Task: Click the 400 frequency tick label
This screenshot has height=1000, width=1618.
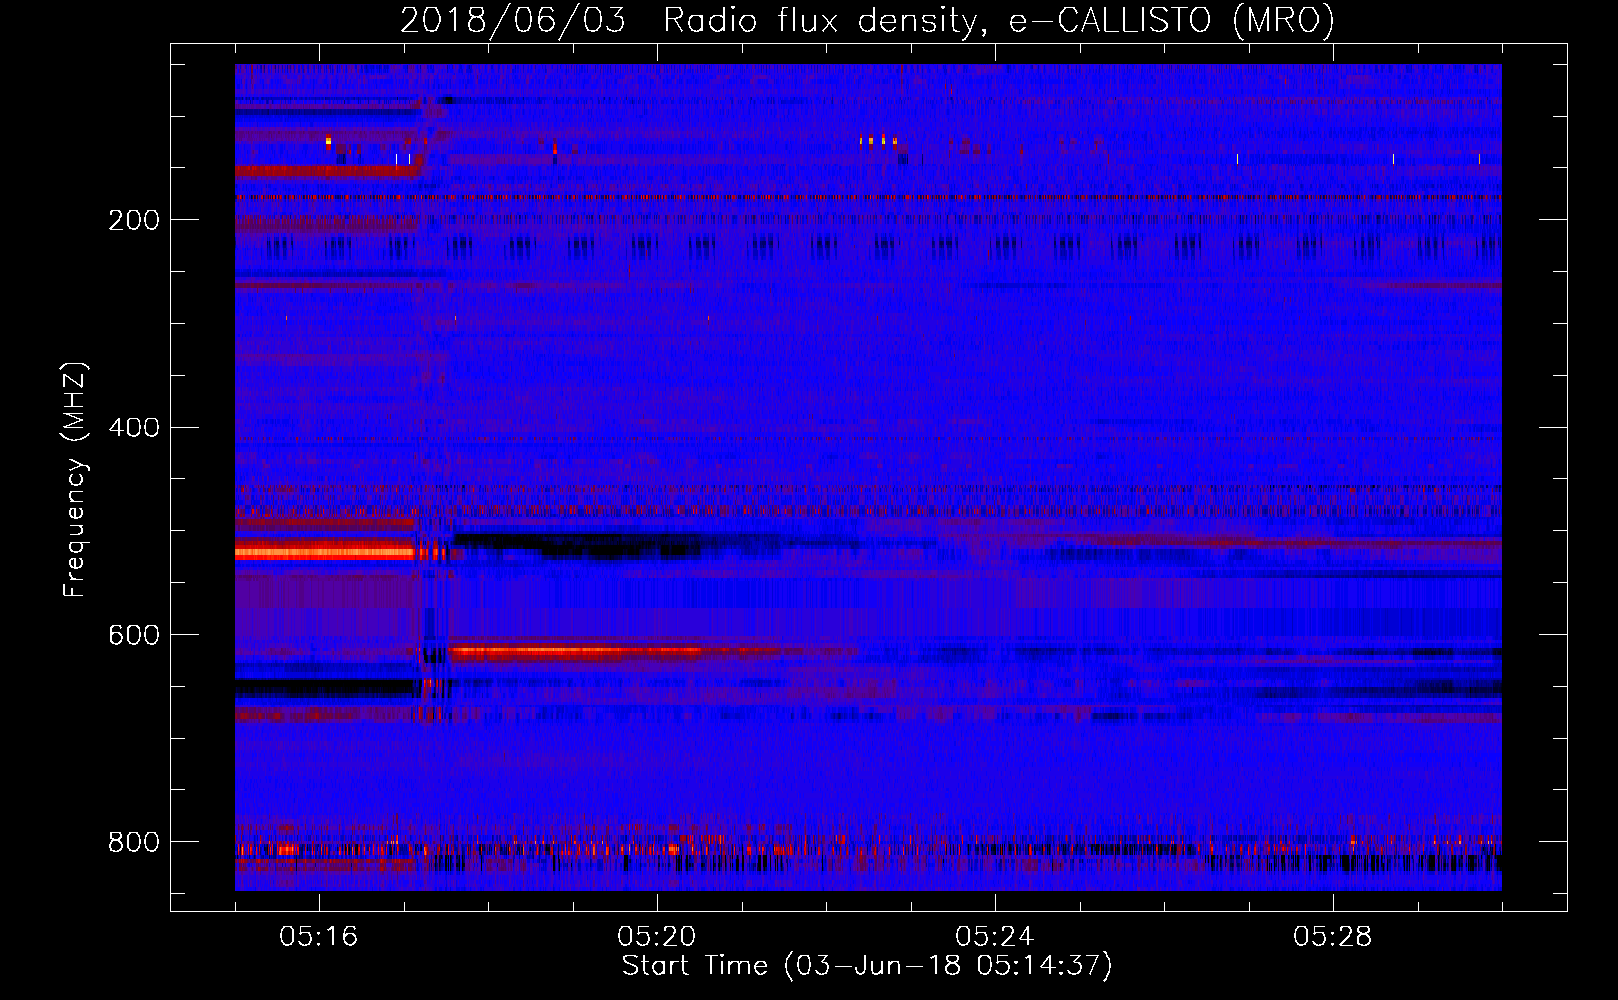Action: 134,428
